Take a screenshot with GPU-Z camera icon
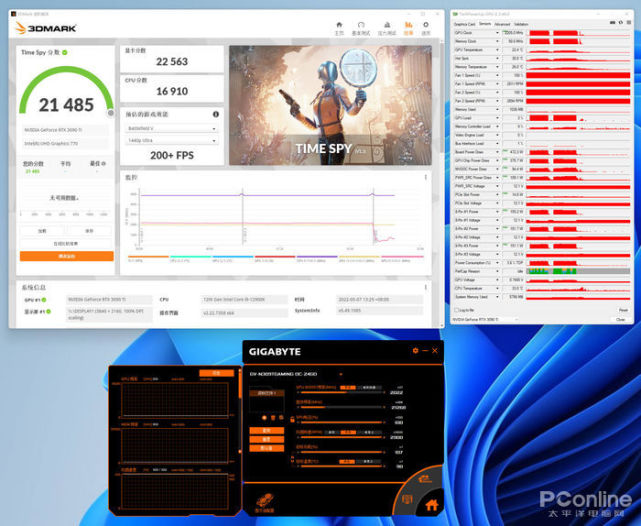Viewport: 641px width, 526px height. tap(613, 23)
